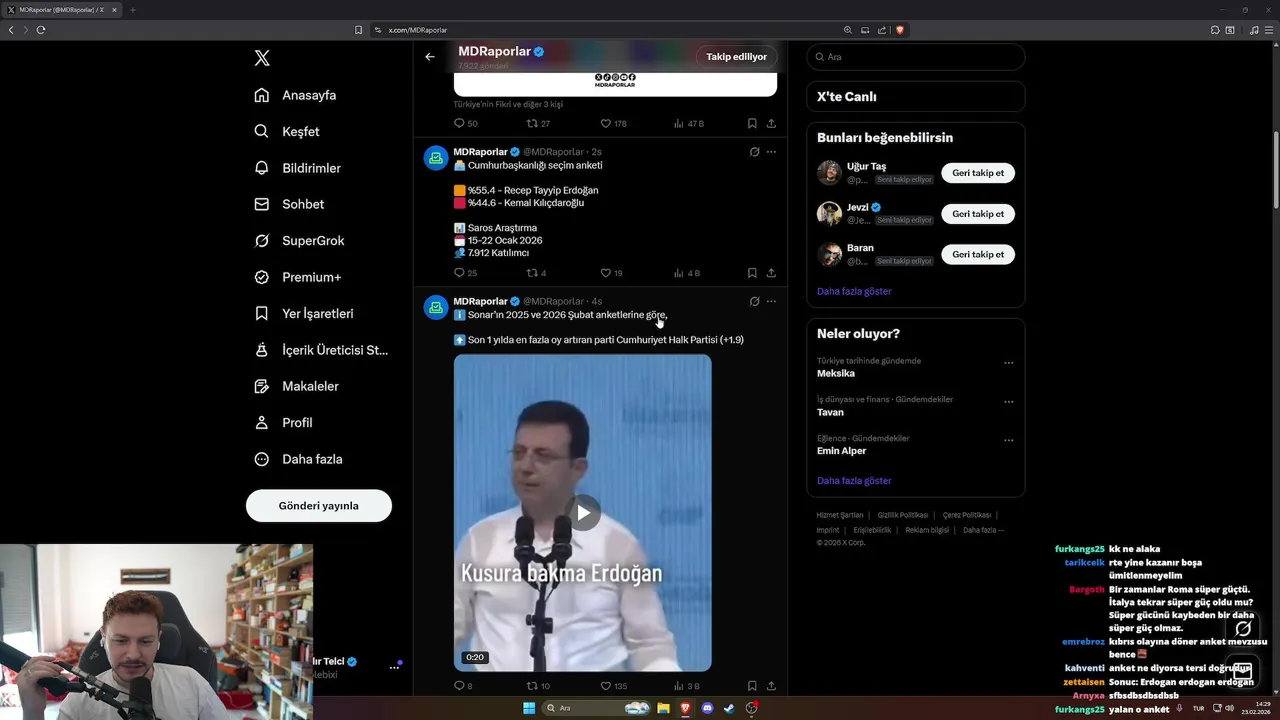Share the Saros Araştırma poll post
The height and width of the screenshot is (720, 1280).
(x=771, y=273)
